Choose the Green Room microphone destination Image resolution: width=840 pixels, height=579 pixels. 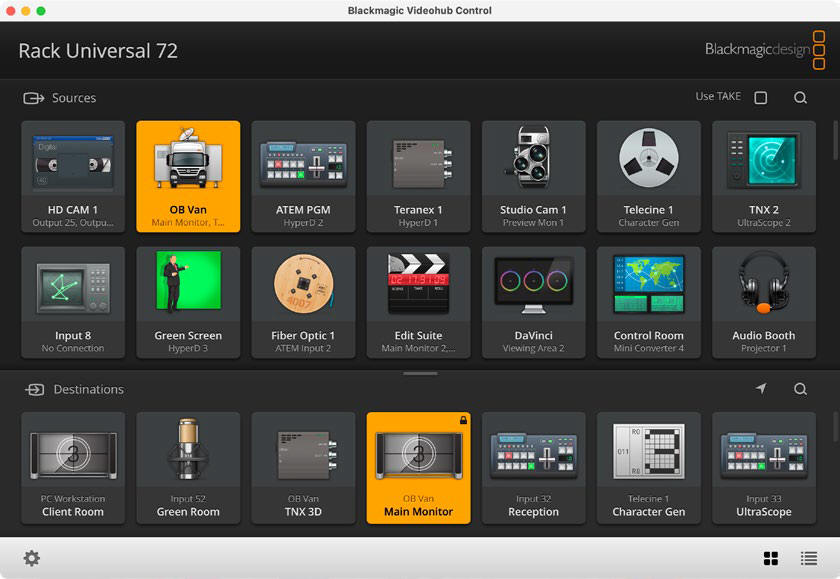pyautogui.click(x=188, y=468)
